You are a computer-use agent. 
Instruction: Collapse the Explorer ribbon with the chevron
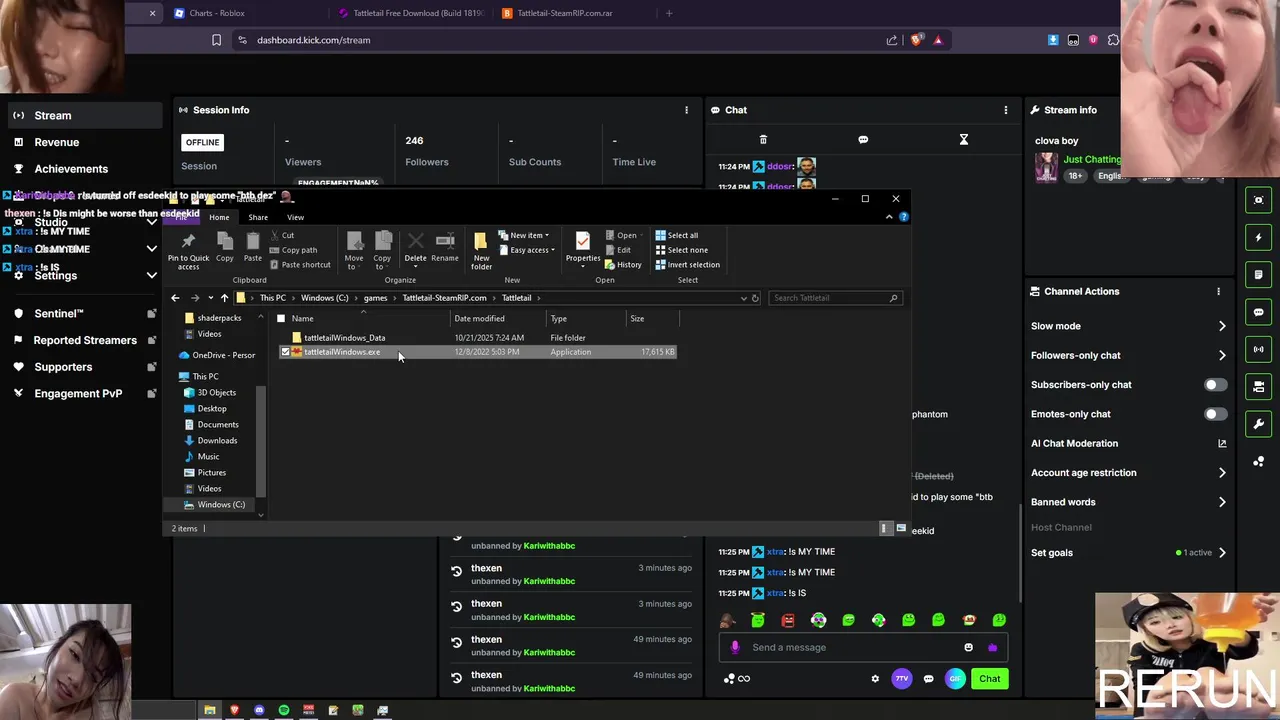[889, 217]
